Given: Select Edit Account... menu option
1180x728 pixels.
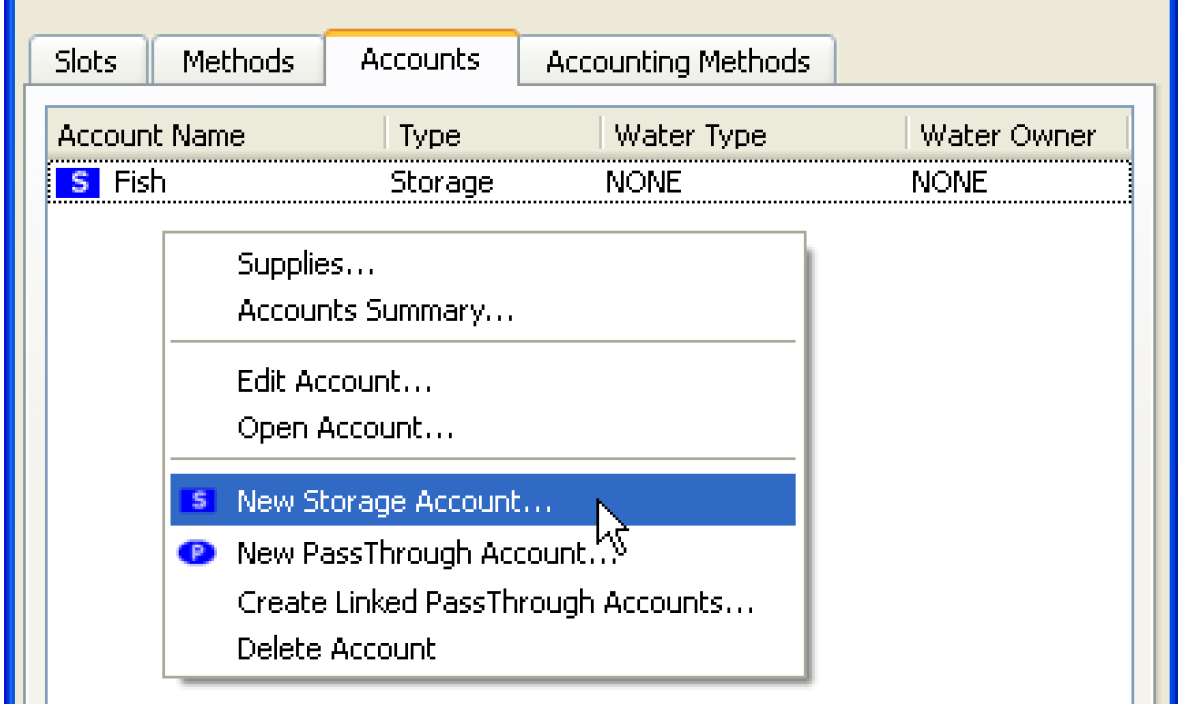Looking at the screenshot, I should [334, 381].
